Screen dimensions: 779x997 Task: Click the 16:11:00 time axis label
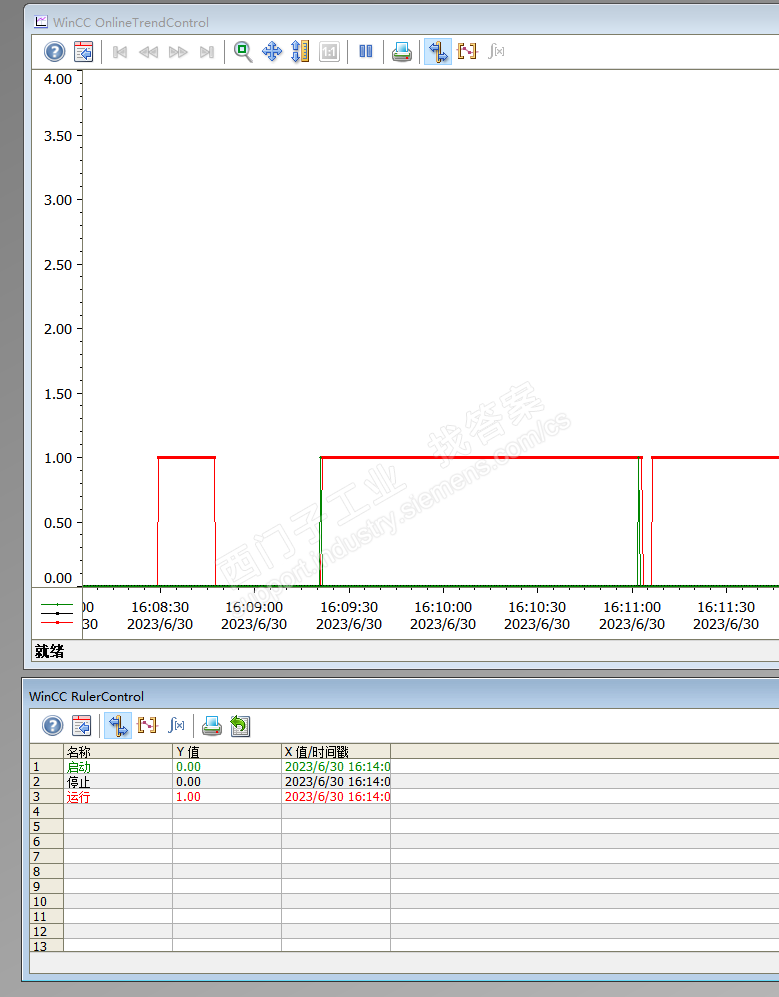click(631, 607)
